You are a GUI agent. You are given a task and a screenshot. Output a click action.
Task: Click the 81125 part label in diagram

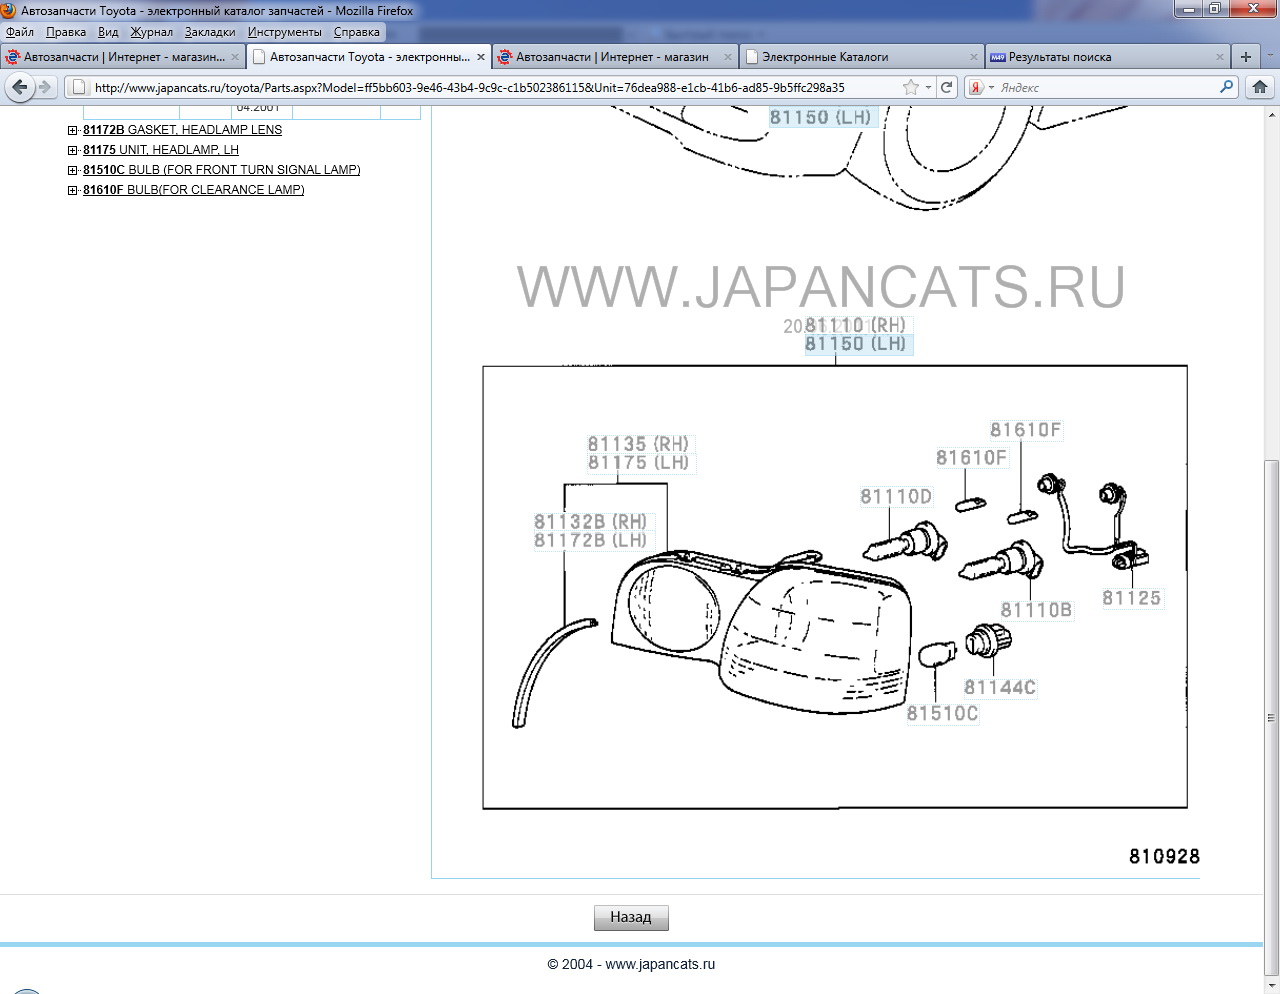[1131, 598]
